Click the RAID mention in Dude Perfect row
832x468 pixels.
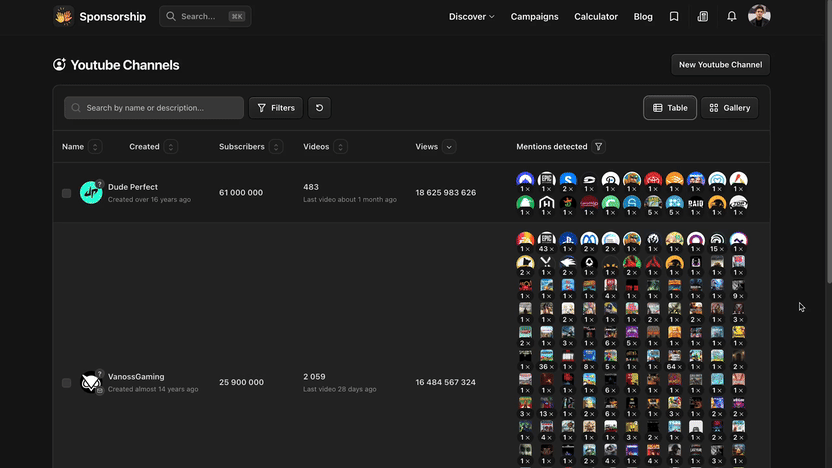[x=696, y=204]
